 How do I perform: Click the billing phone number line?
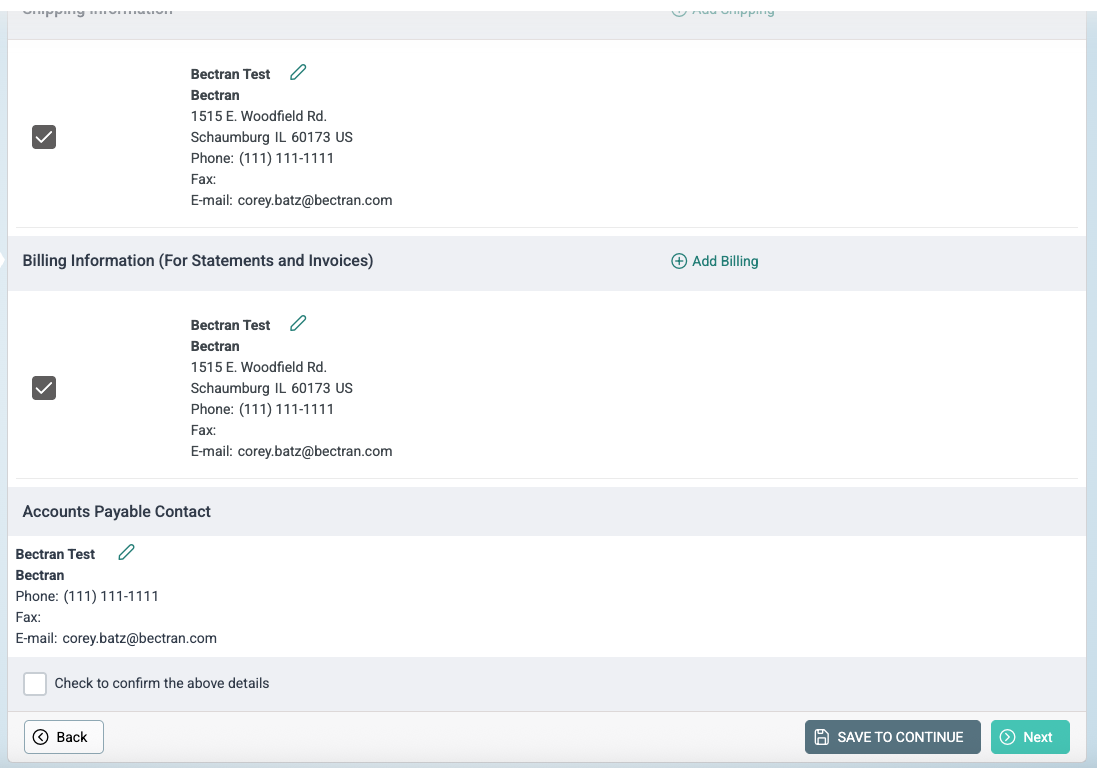pyautogui.click(x=262, y=409)
